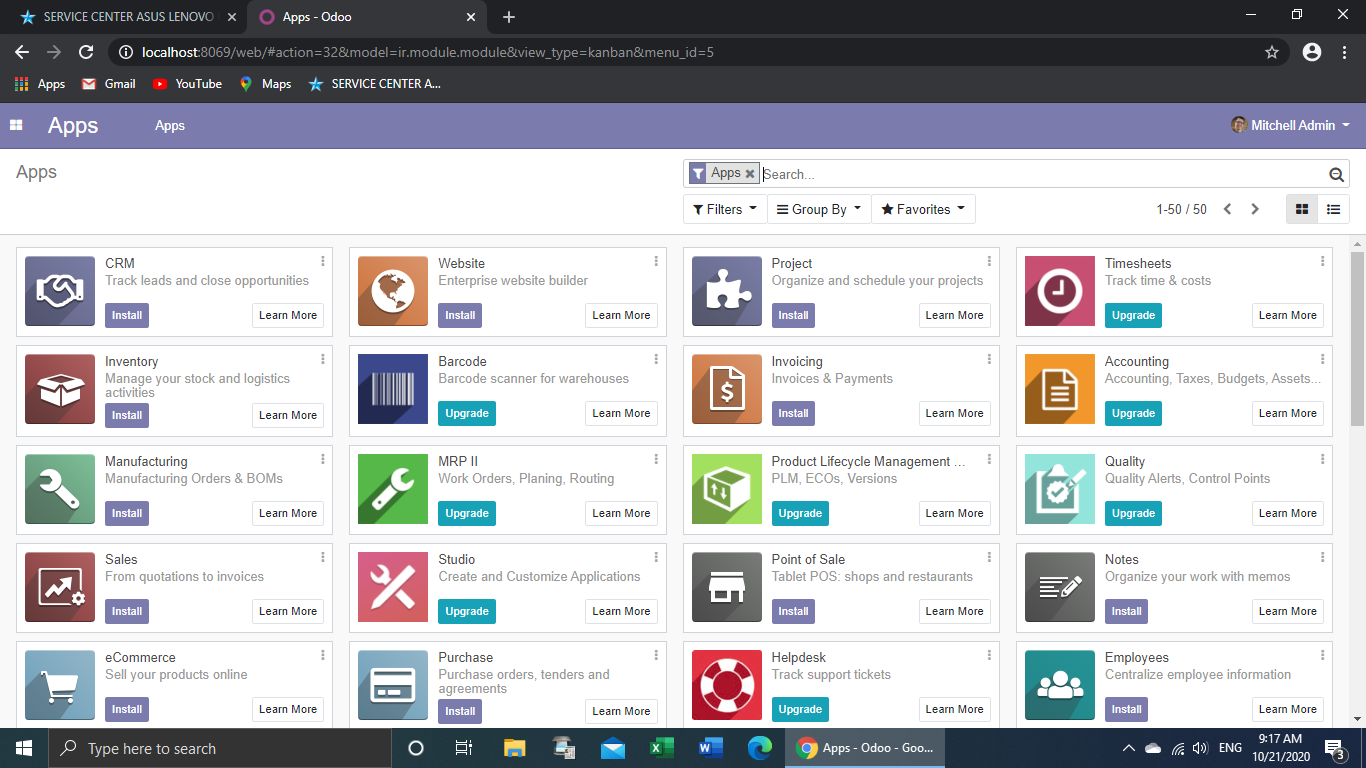Viewport: 1366px width, 768px height.
Task: Click the Manufacturing wrench icon
Action: 60,489
